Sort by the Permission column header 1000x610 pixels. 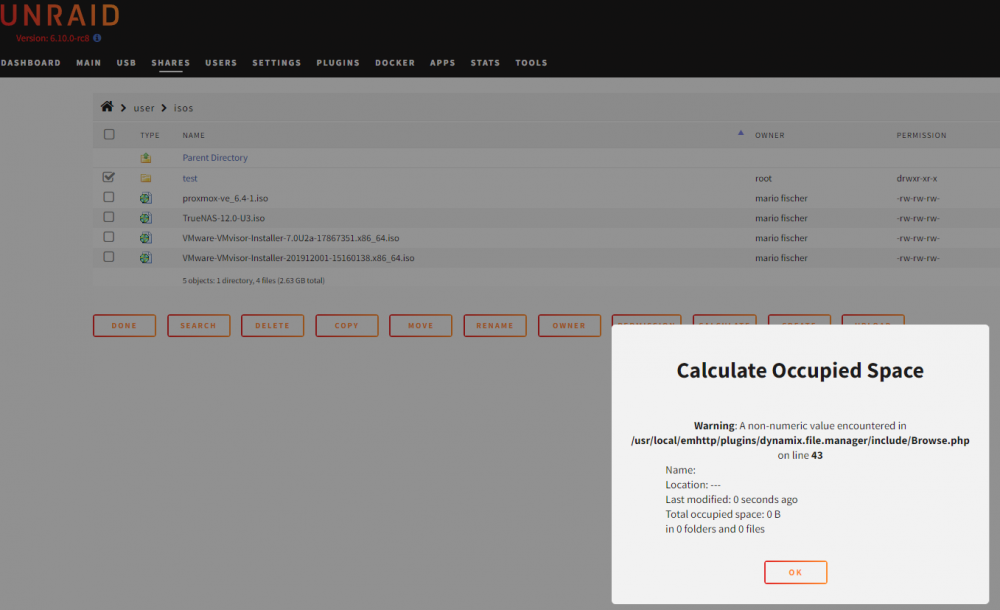click(922, 135)
